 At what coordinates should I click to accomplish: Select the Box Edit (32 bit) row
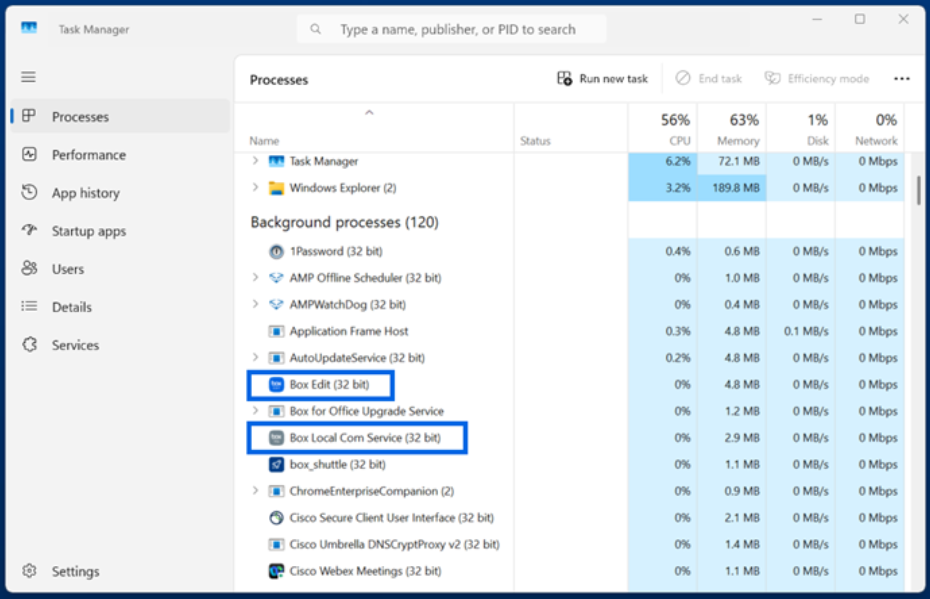569,385
